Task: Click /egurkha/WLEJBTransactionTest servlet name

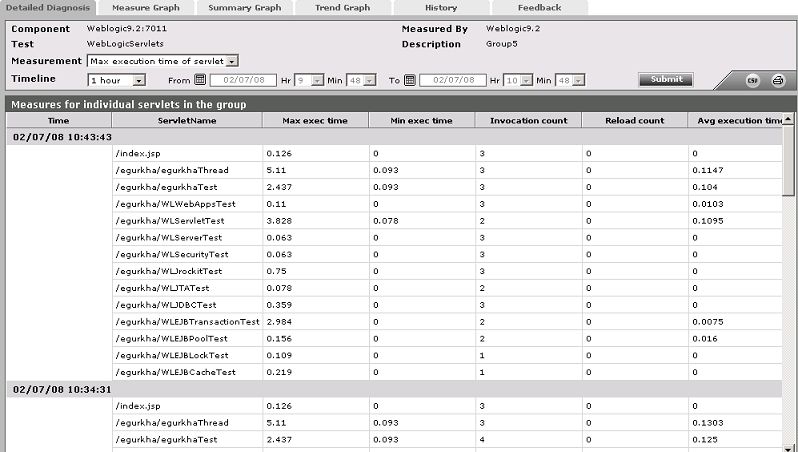Action: [187, 322]
